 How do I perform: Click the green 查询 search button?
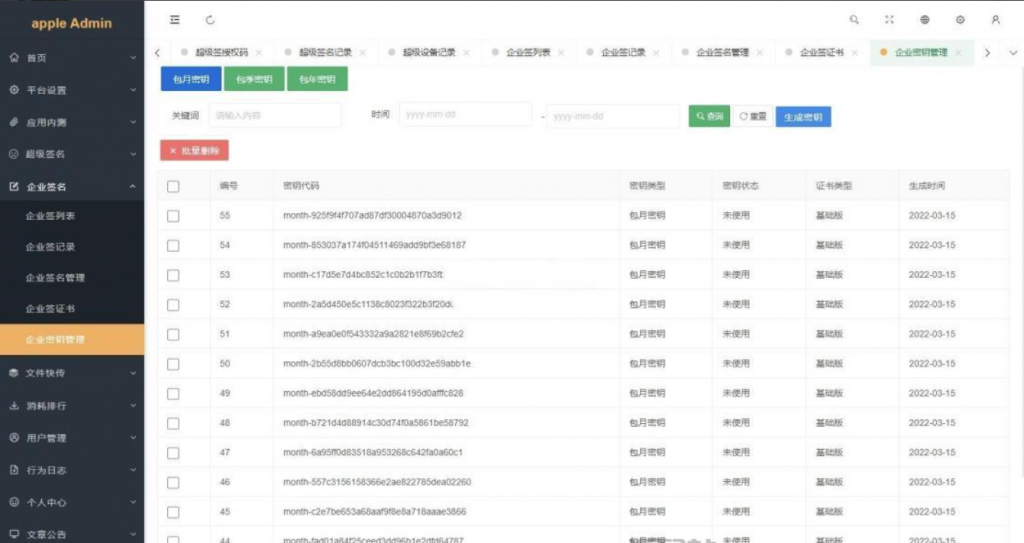709,116
